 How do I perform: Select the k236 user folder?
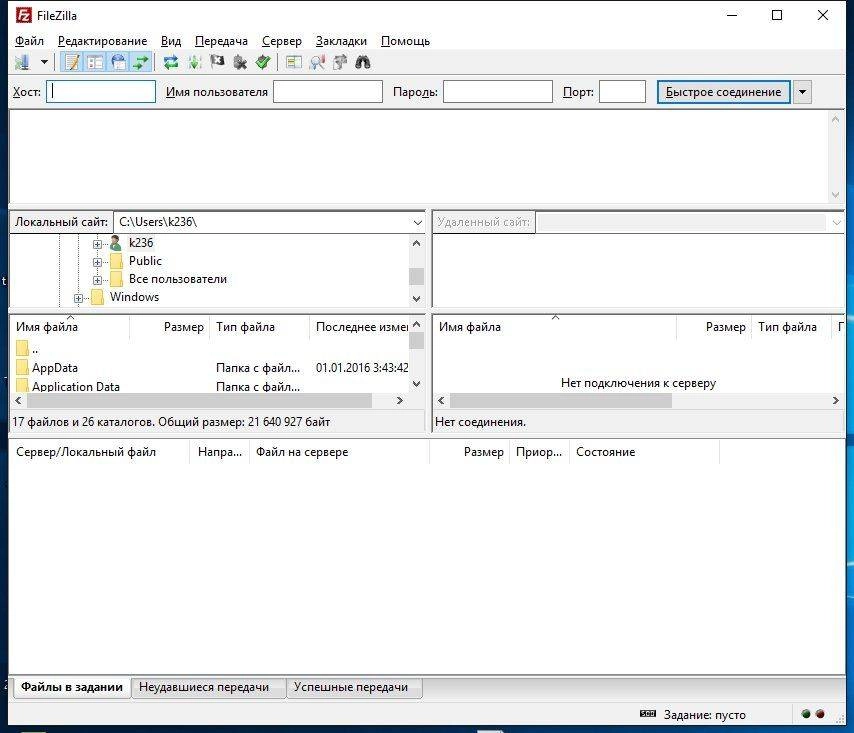(141, 243)
